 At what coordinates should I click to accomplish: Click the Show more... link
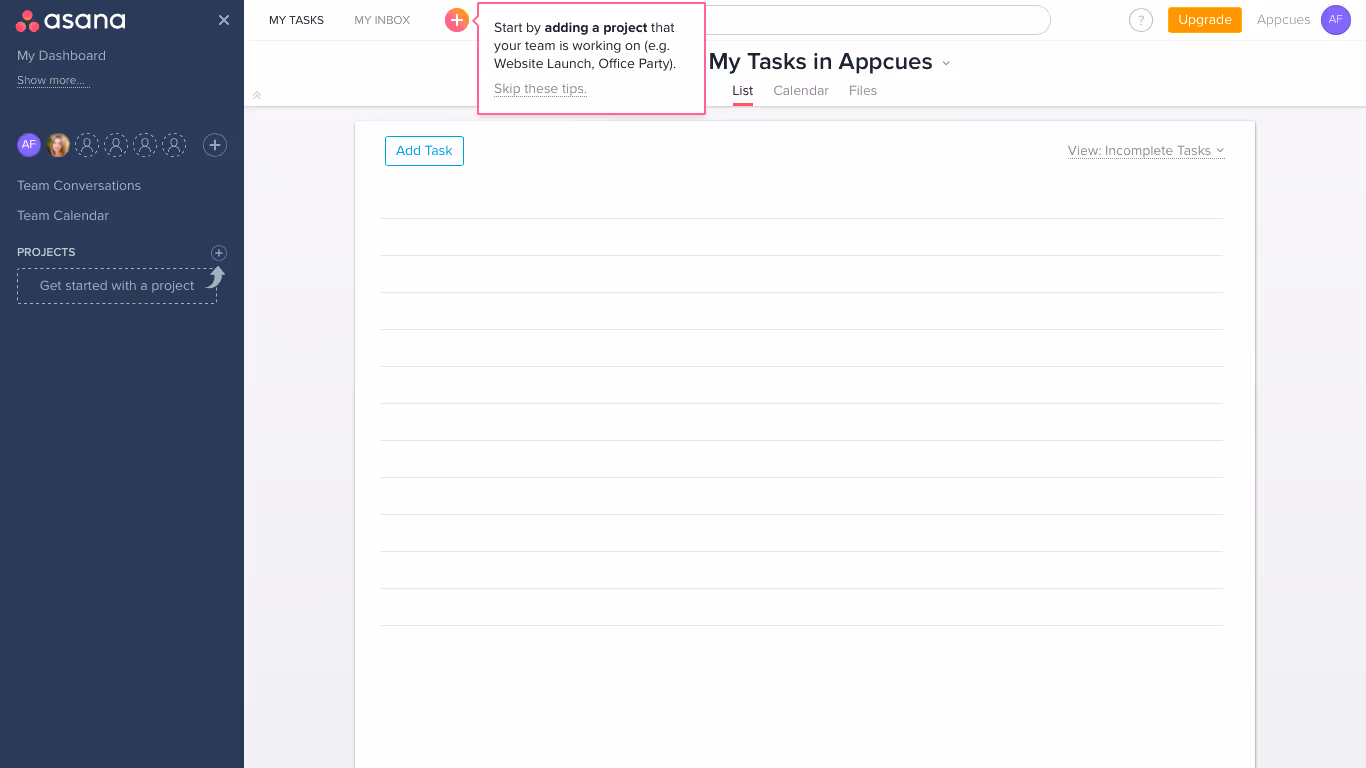point(53,81)
